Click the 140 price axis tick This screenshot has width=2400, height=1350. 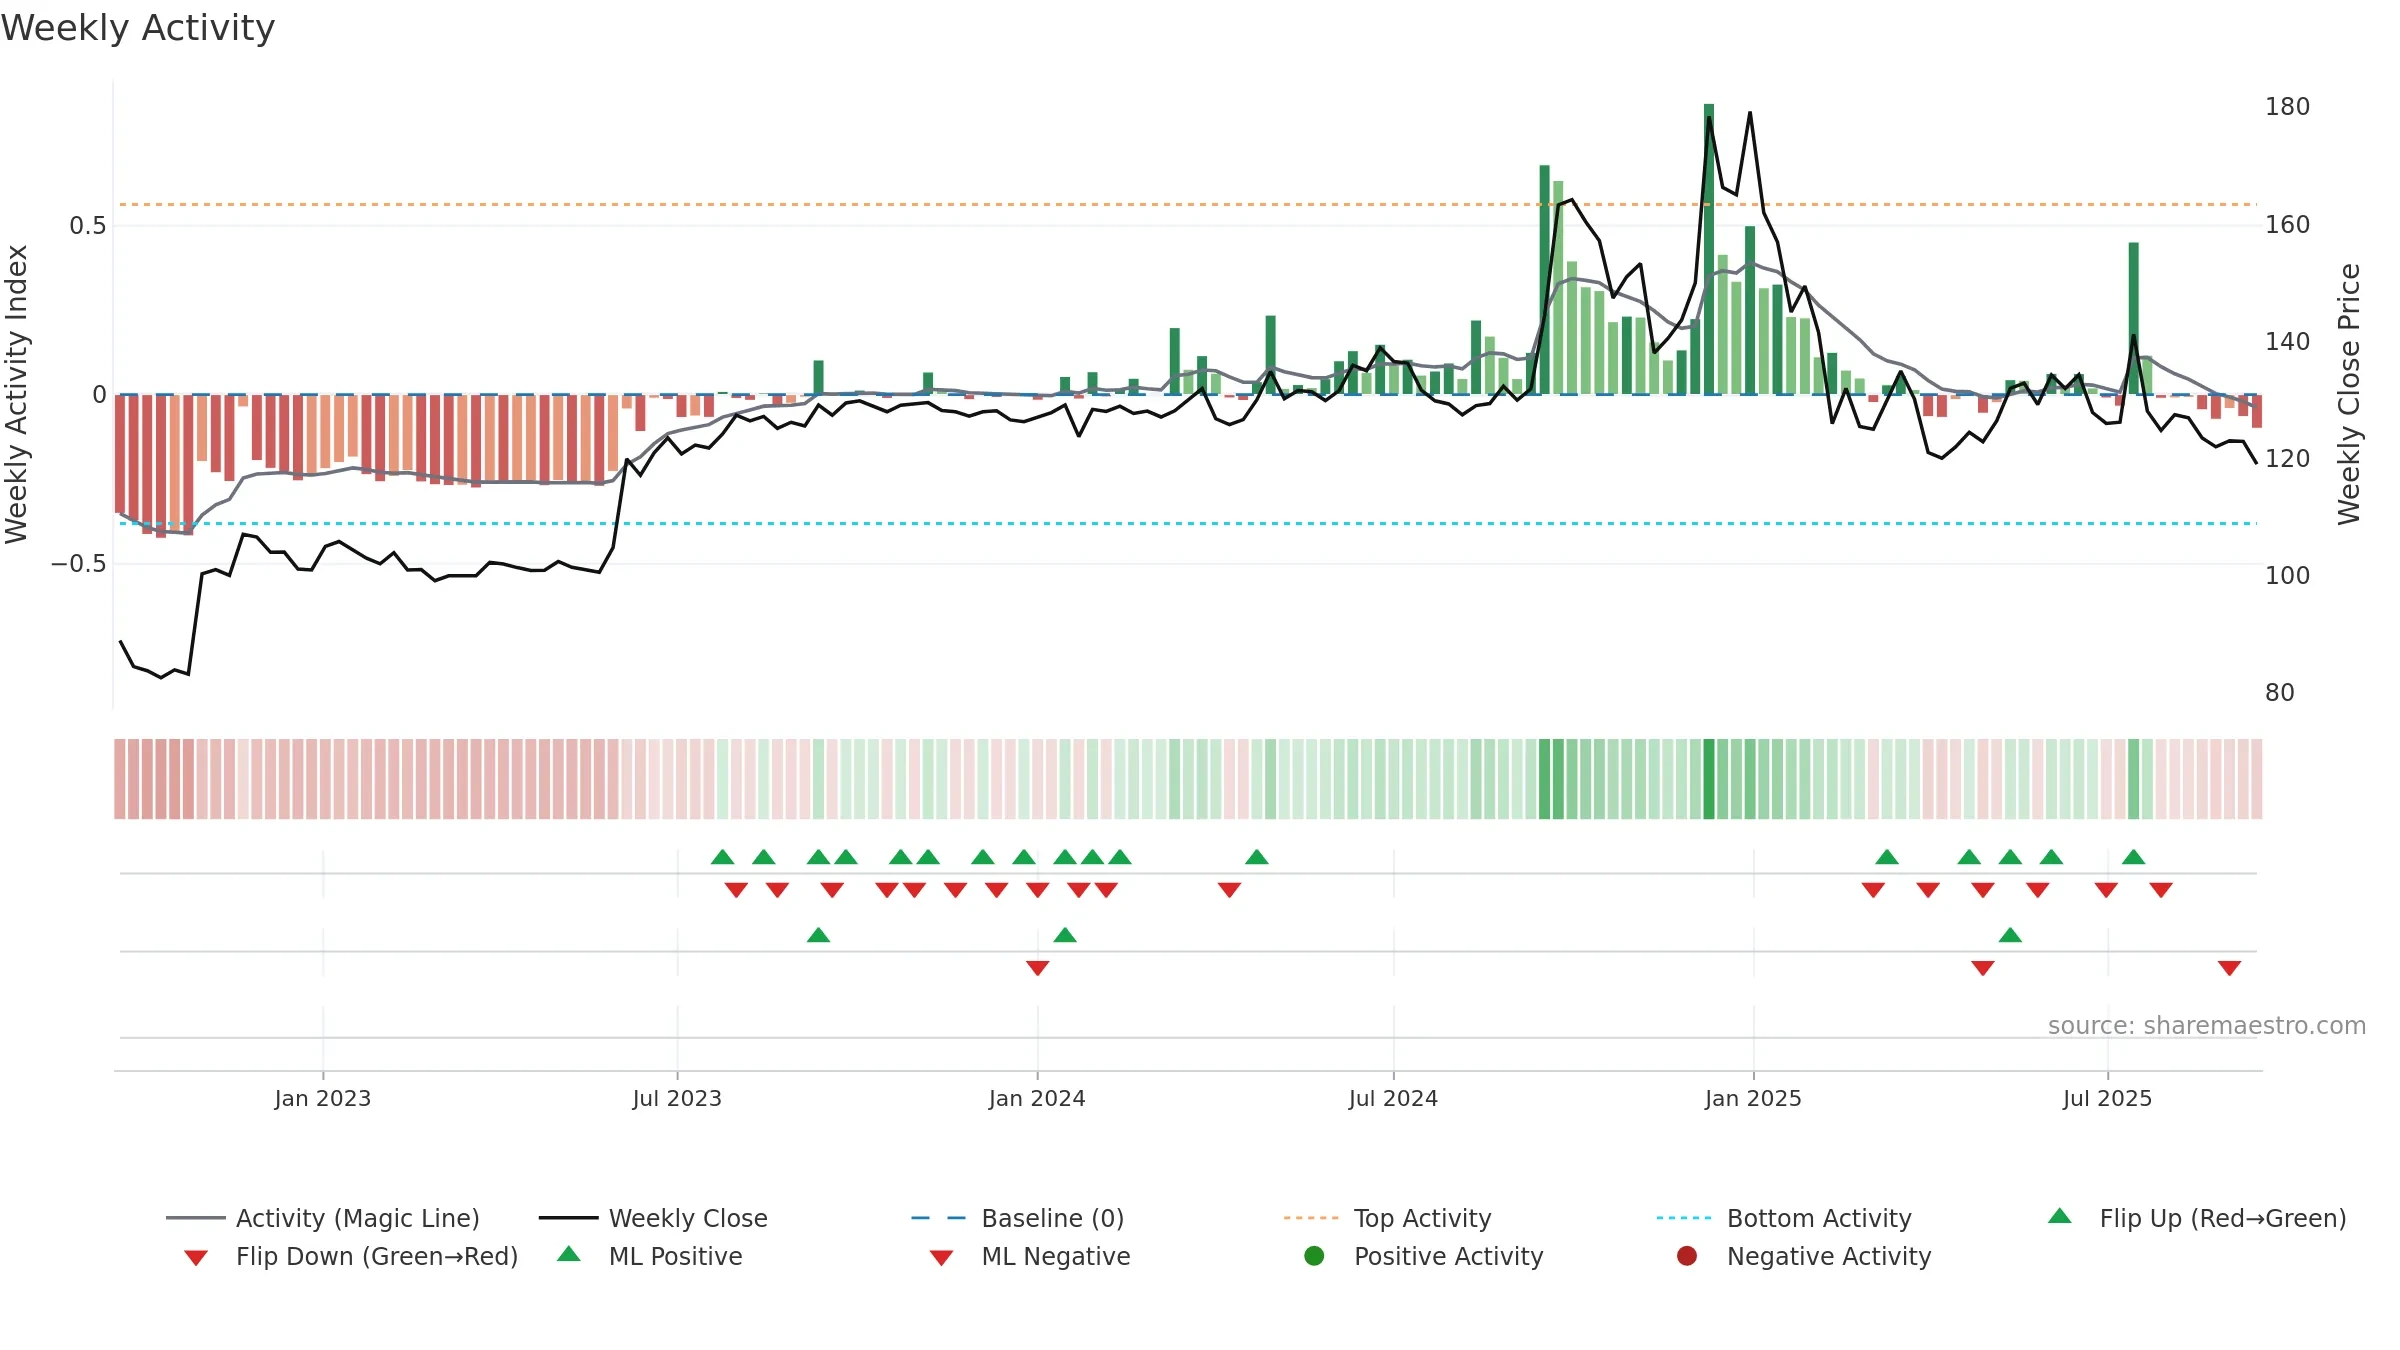point(2287,341)
